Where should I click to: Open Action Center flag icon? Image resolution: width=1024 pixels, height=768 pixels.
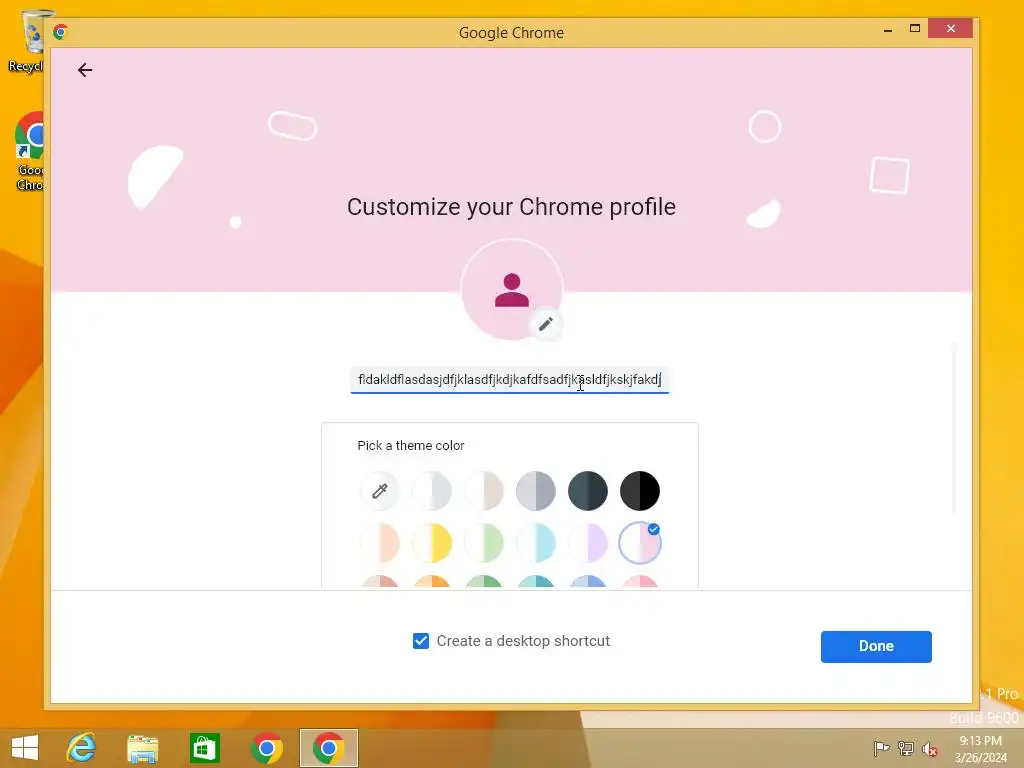point(881,748)
